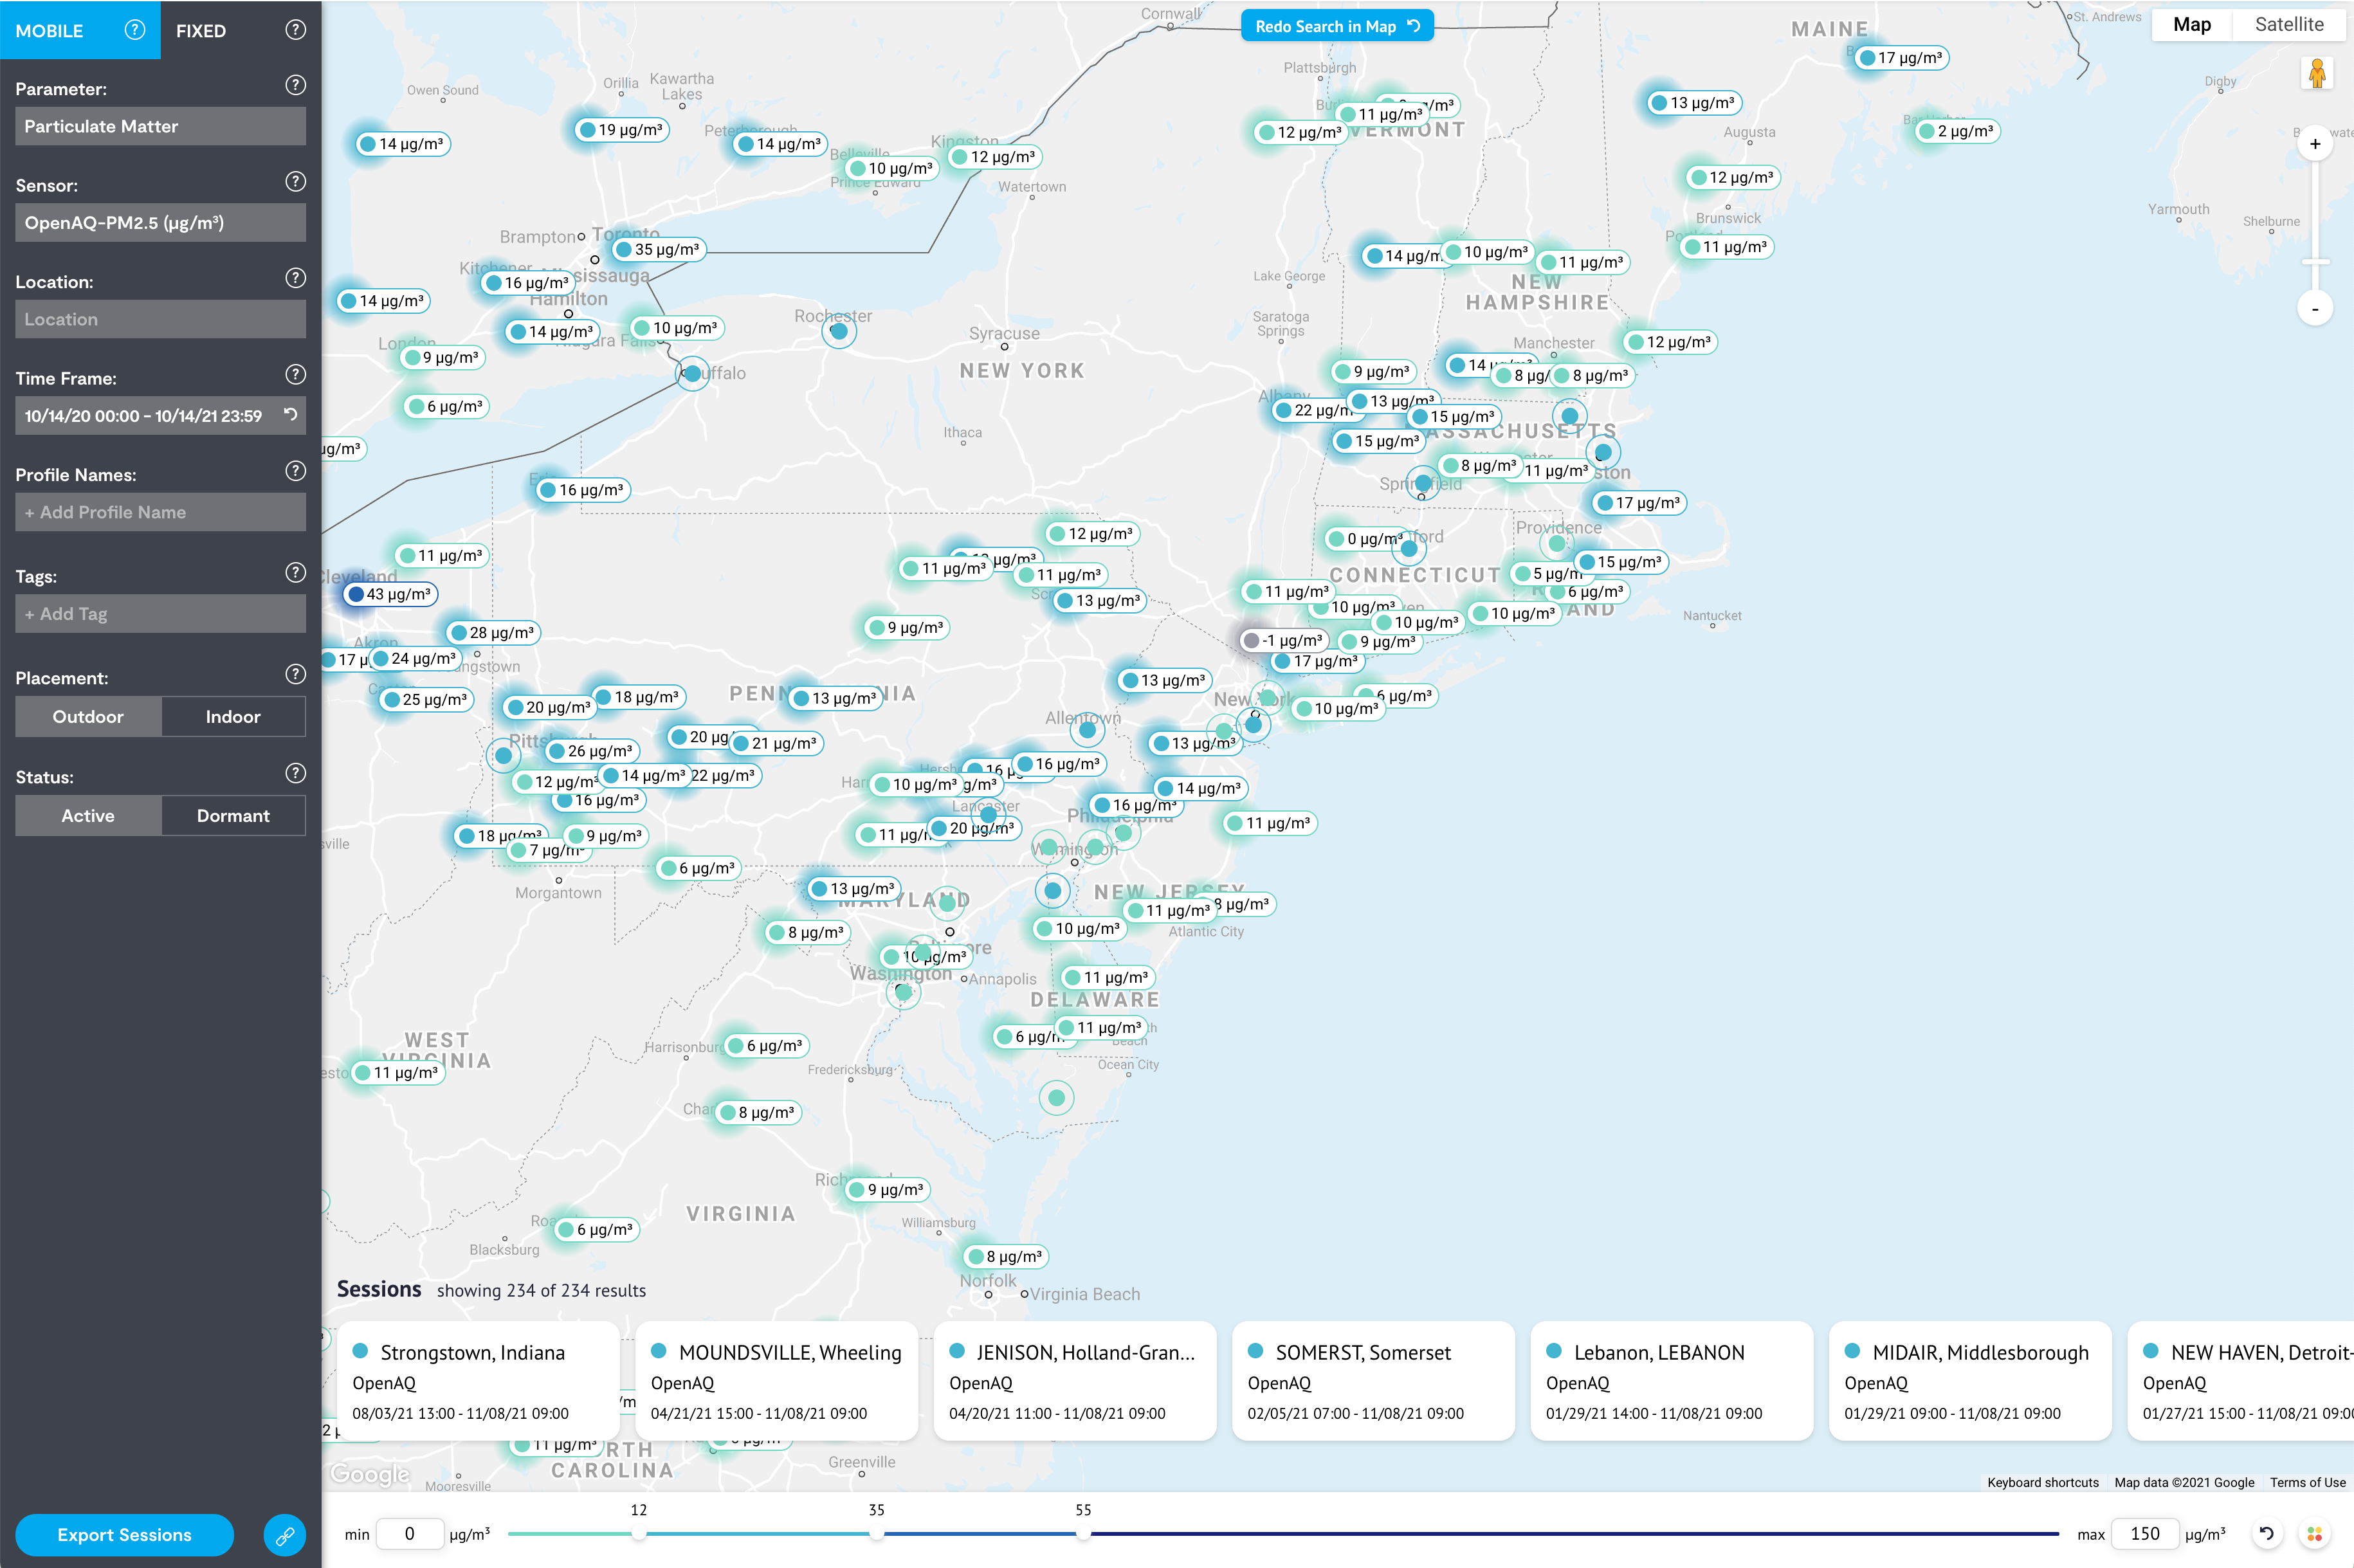Click the Google logo on map
Screen dimensions: 2354x1568
(x=370, y=1474)
